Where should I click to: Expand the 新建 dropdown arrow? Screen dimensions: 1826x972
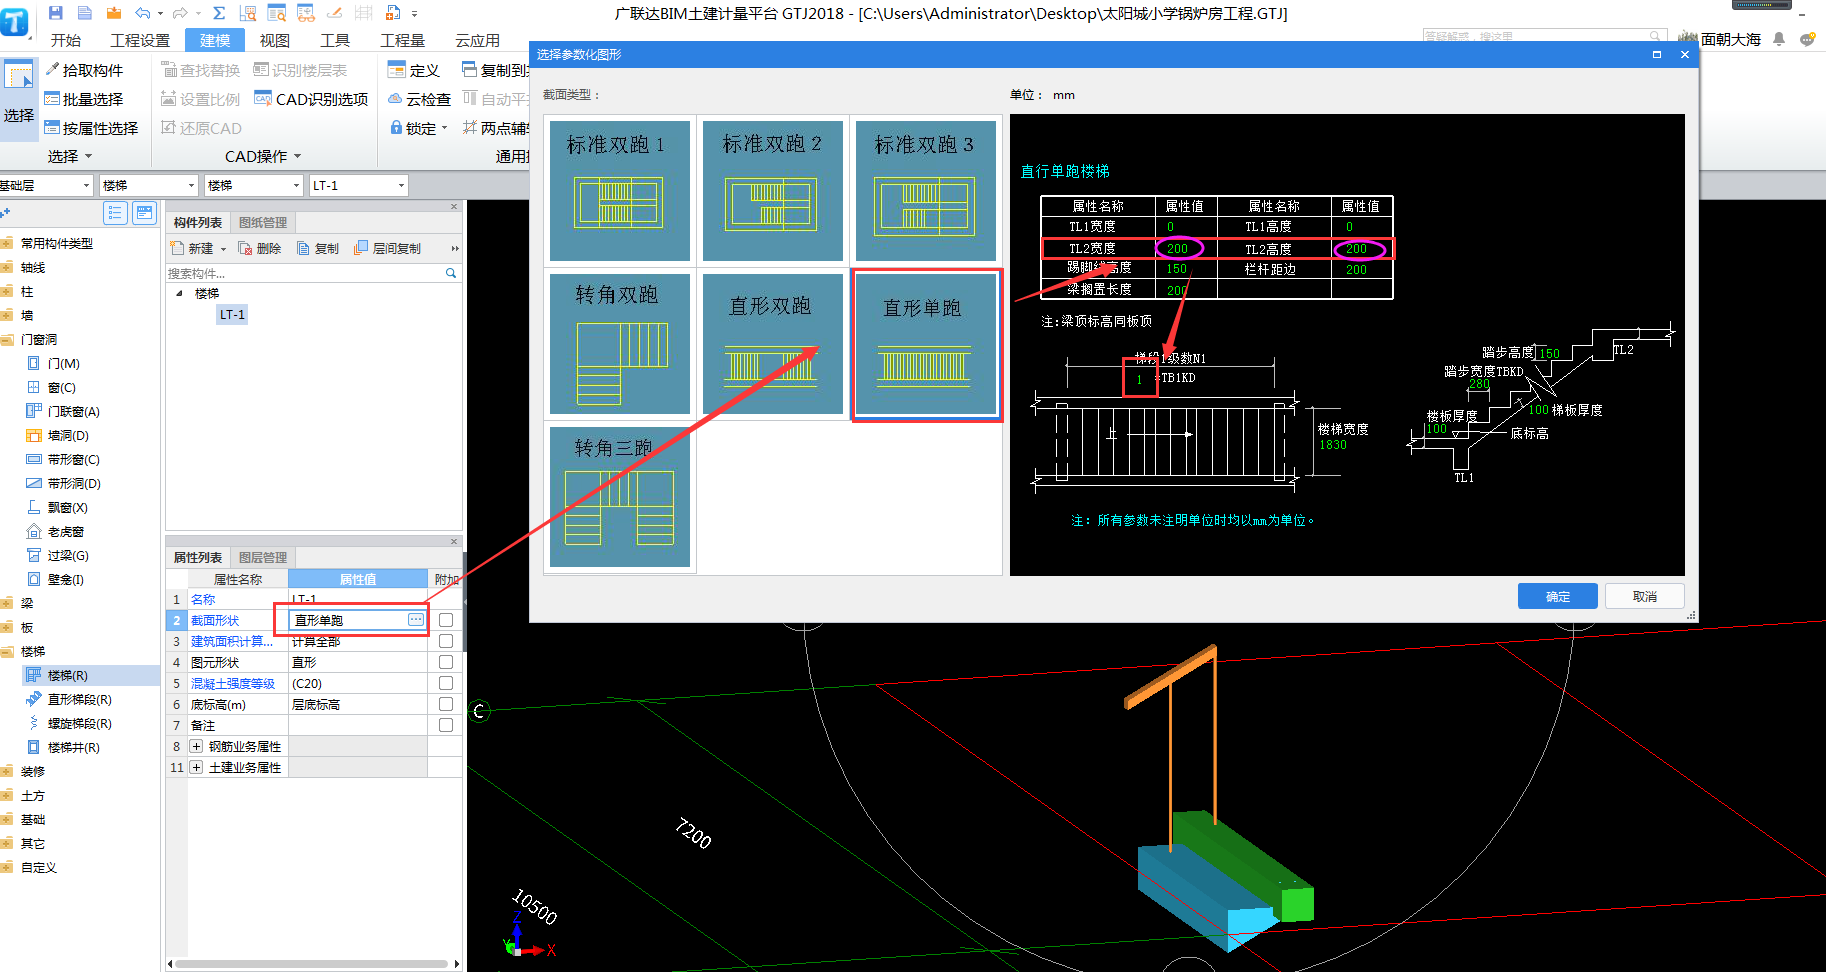pos(223,249)
